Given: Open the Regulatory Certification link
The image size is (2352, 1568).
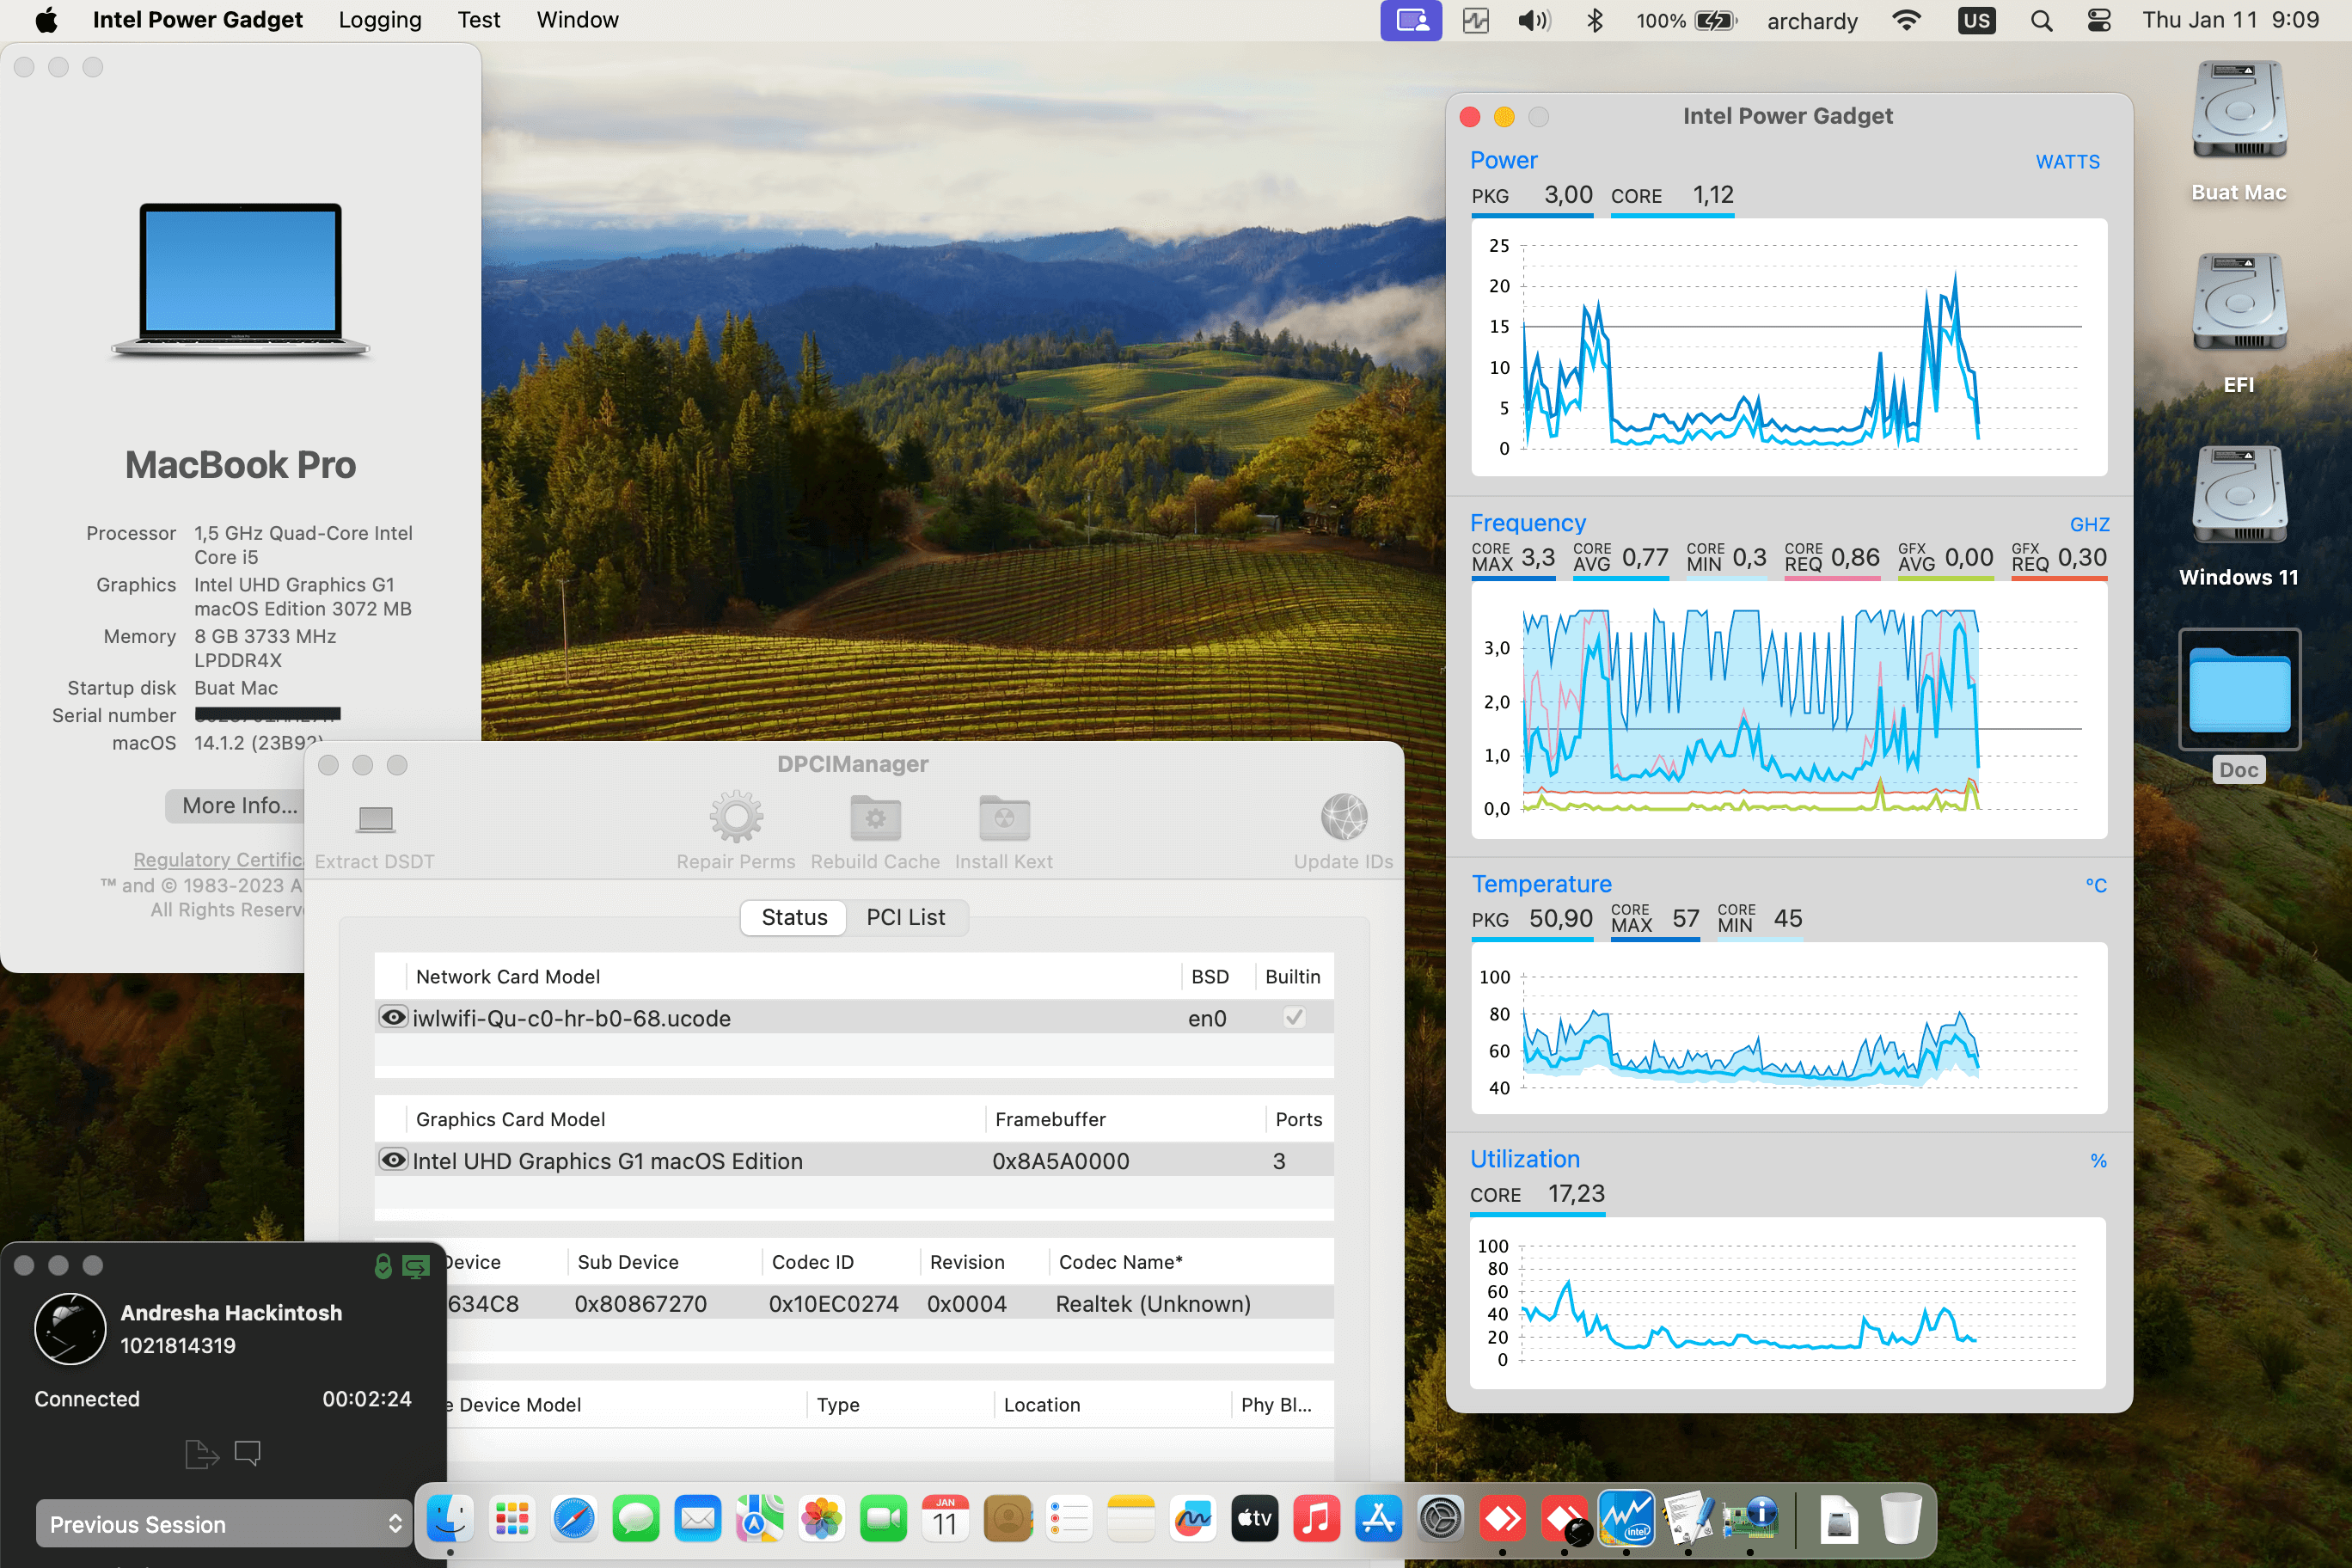Looking at the screenshot, I should coord(219,860).
